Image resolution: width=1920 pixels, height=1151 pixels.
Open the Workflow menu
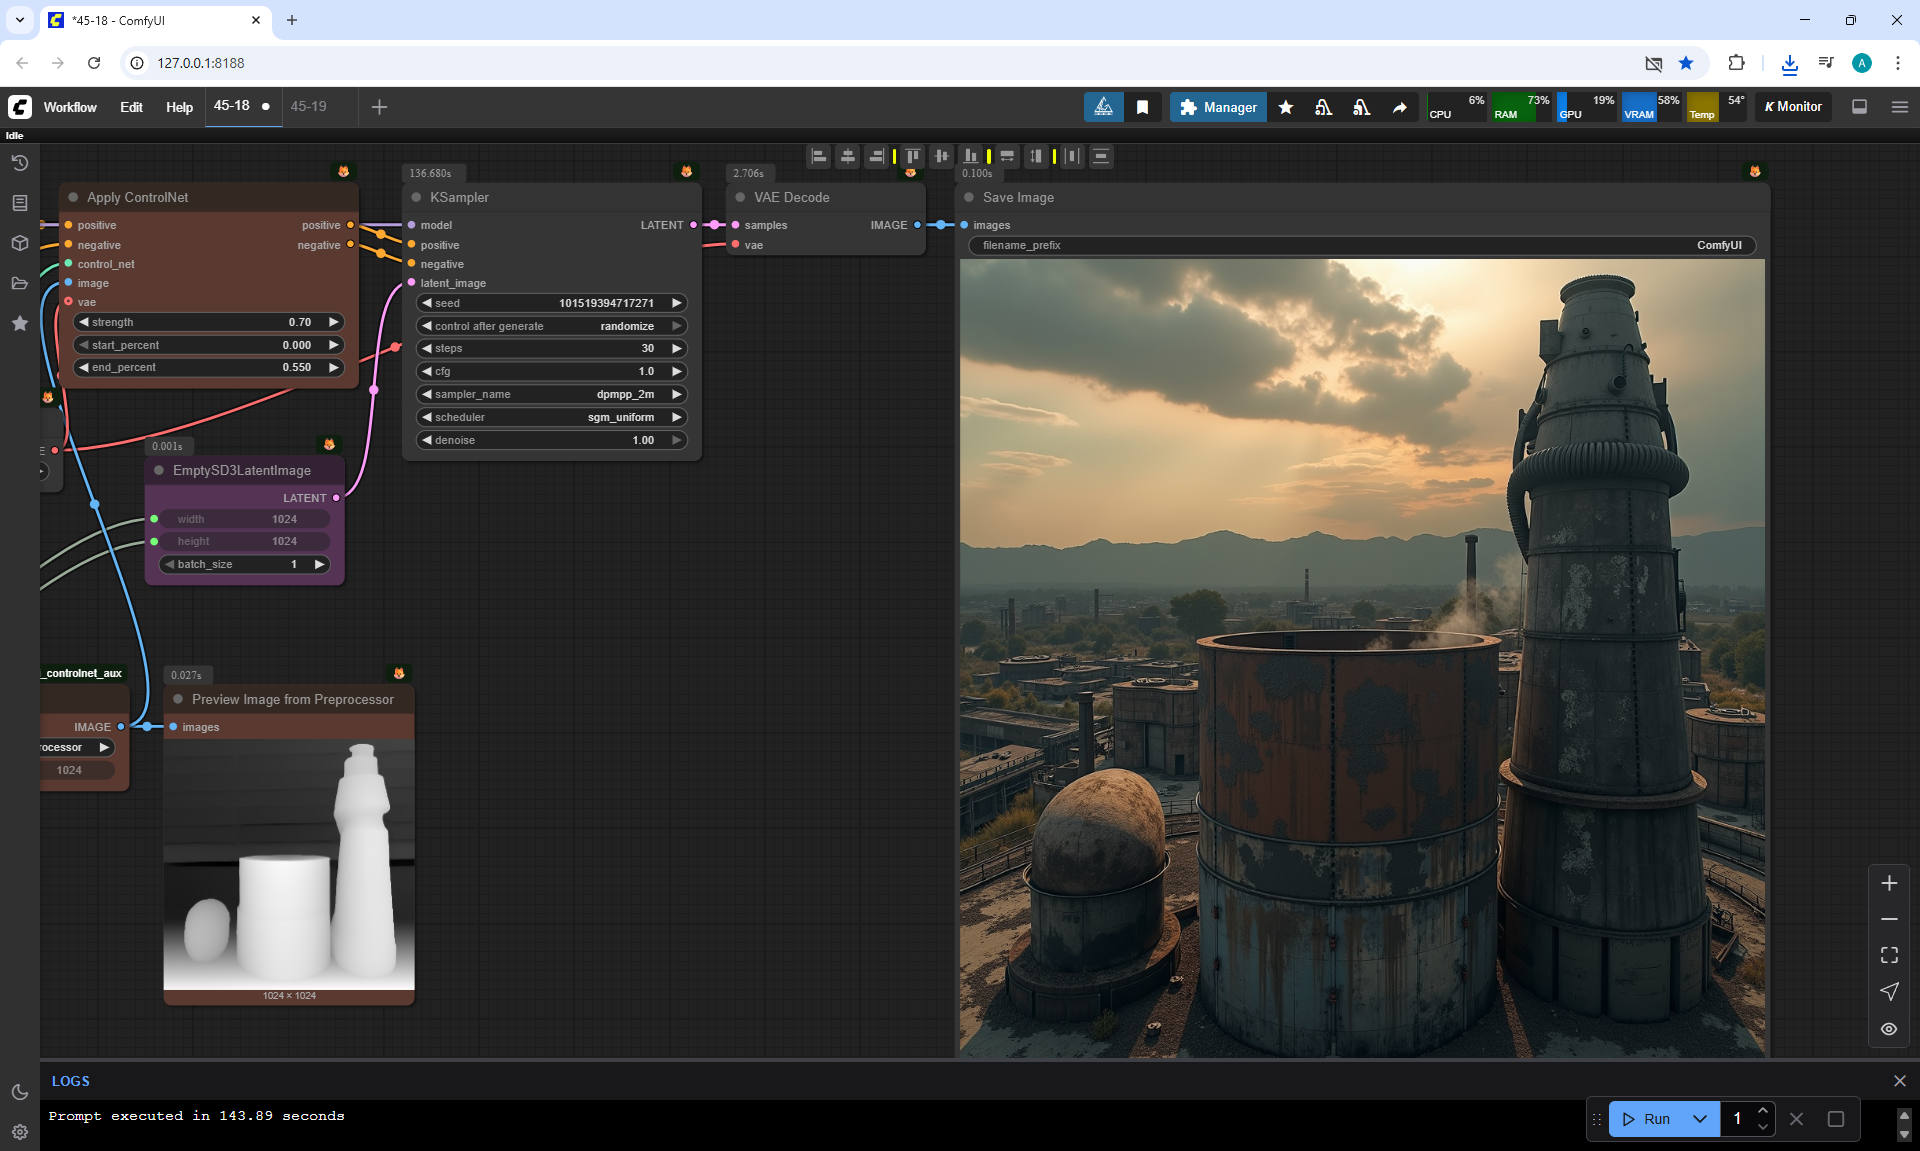pyautogui.click(x=70, y=107)
